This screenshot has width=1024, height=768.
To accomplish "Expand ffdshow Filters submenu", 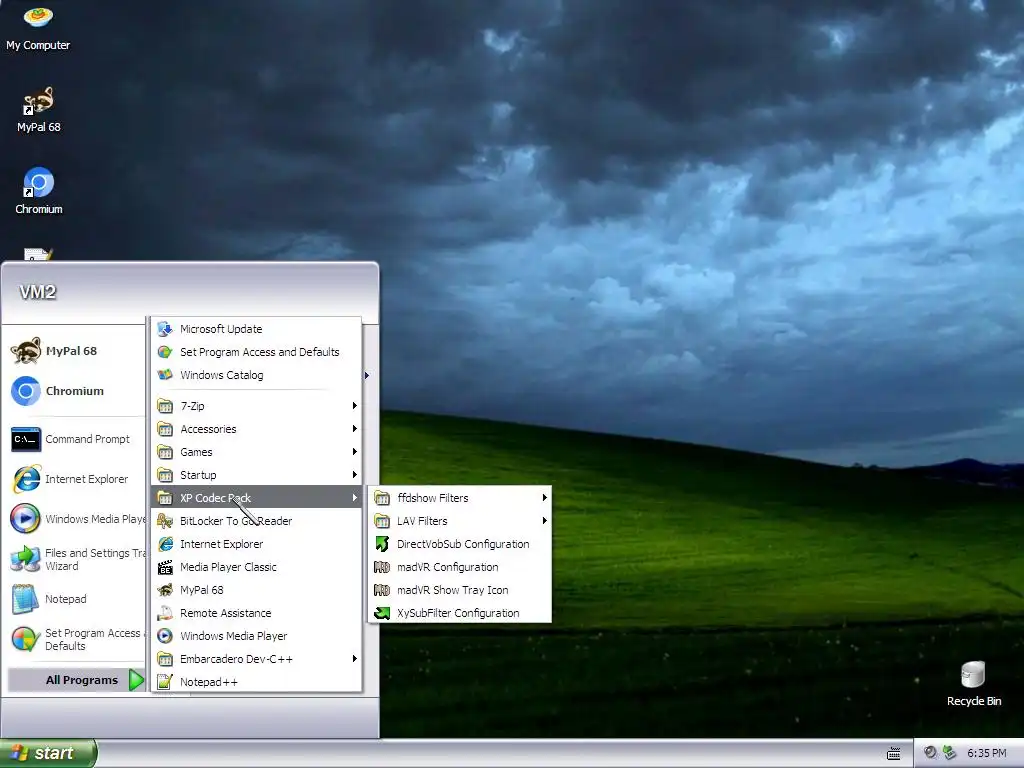I will [460, 498].
